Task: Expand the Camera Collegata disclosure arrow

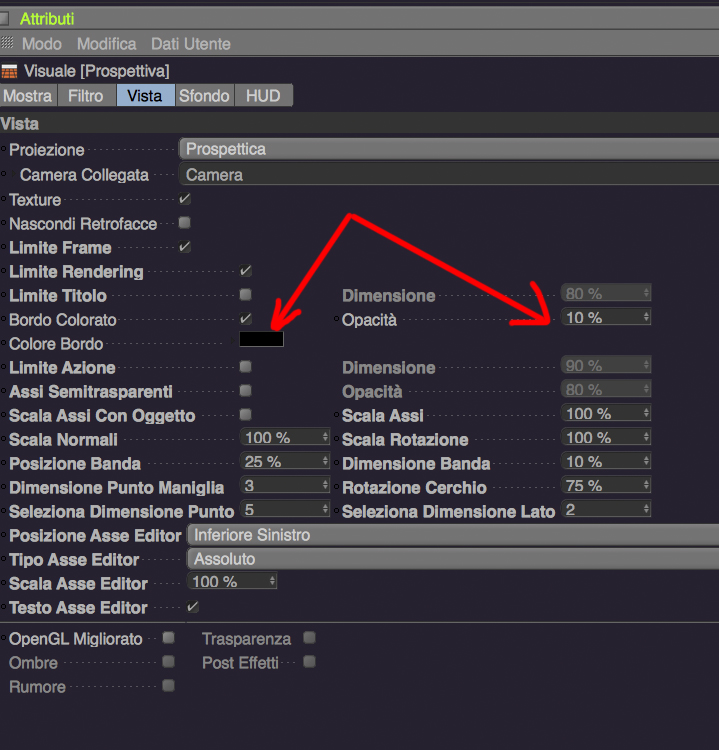Action: pos(13,174)
